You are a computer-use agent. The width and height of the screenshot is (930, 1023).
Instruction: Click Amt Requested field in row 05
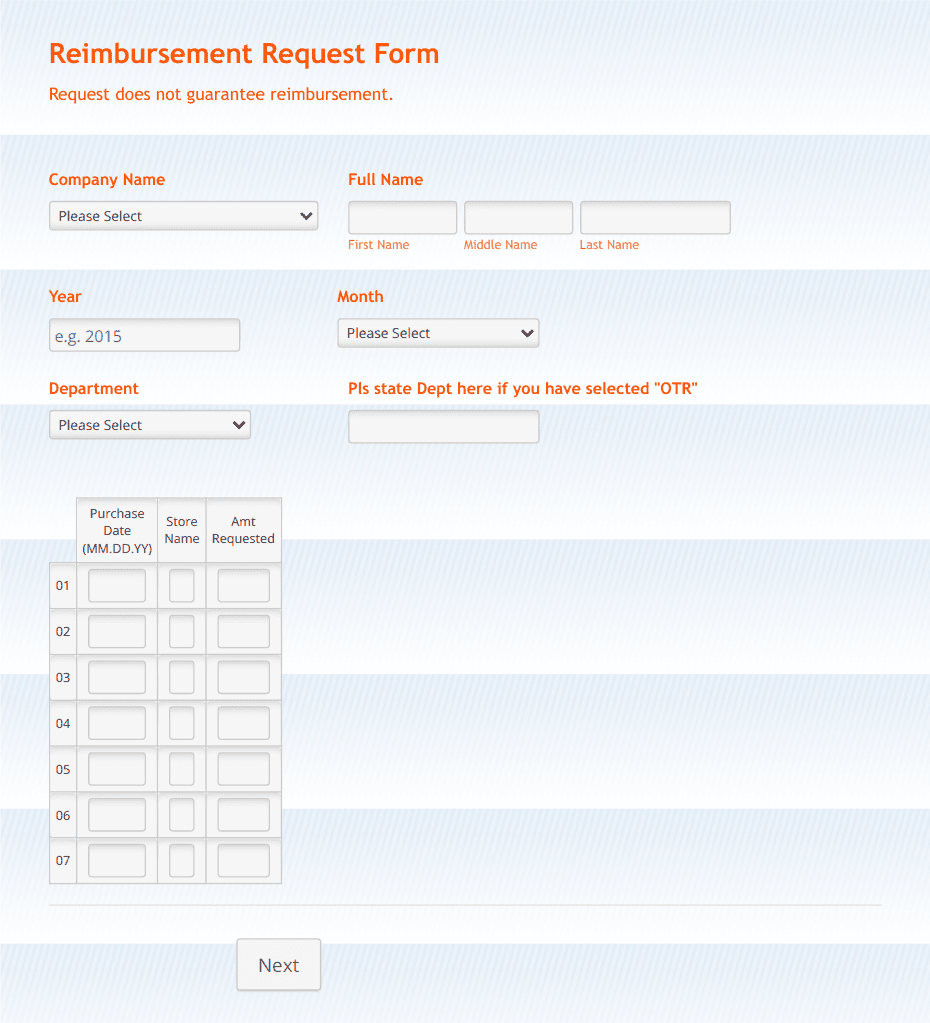click(x=243, y=769)
